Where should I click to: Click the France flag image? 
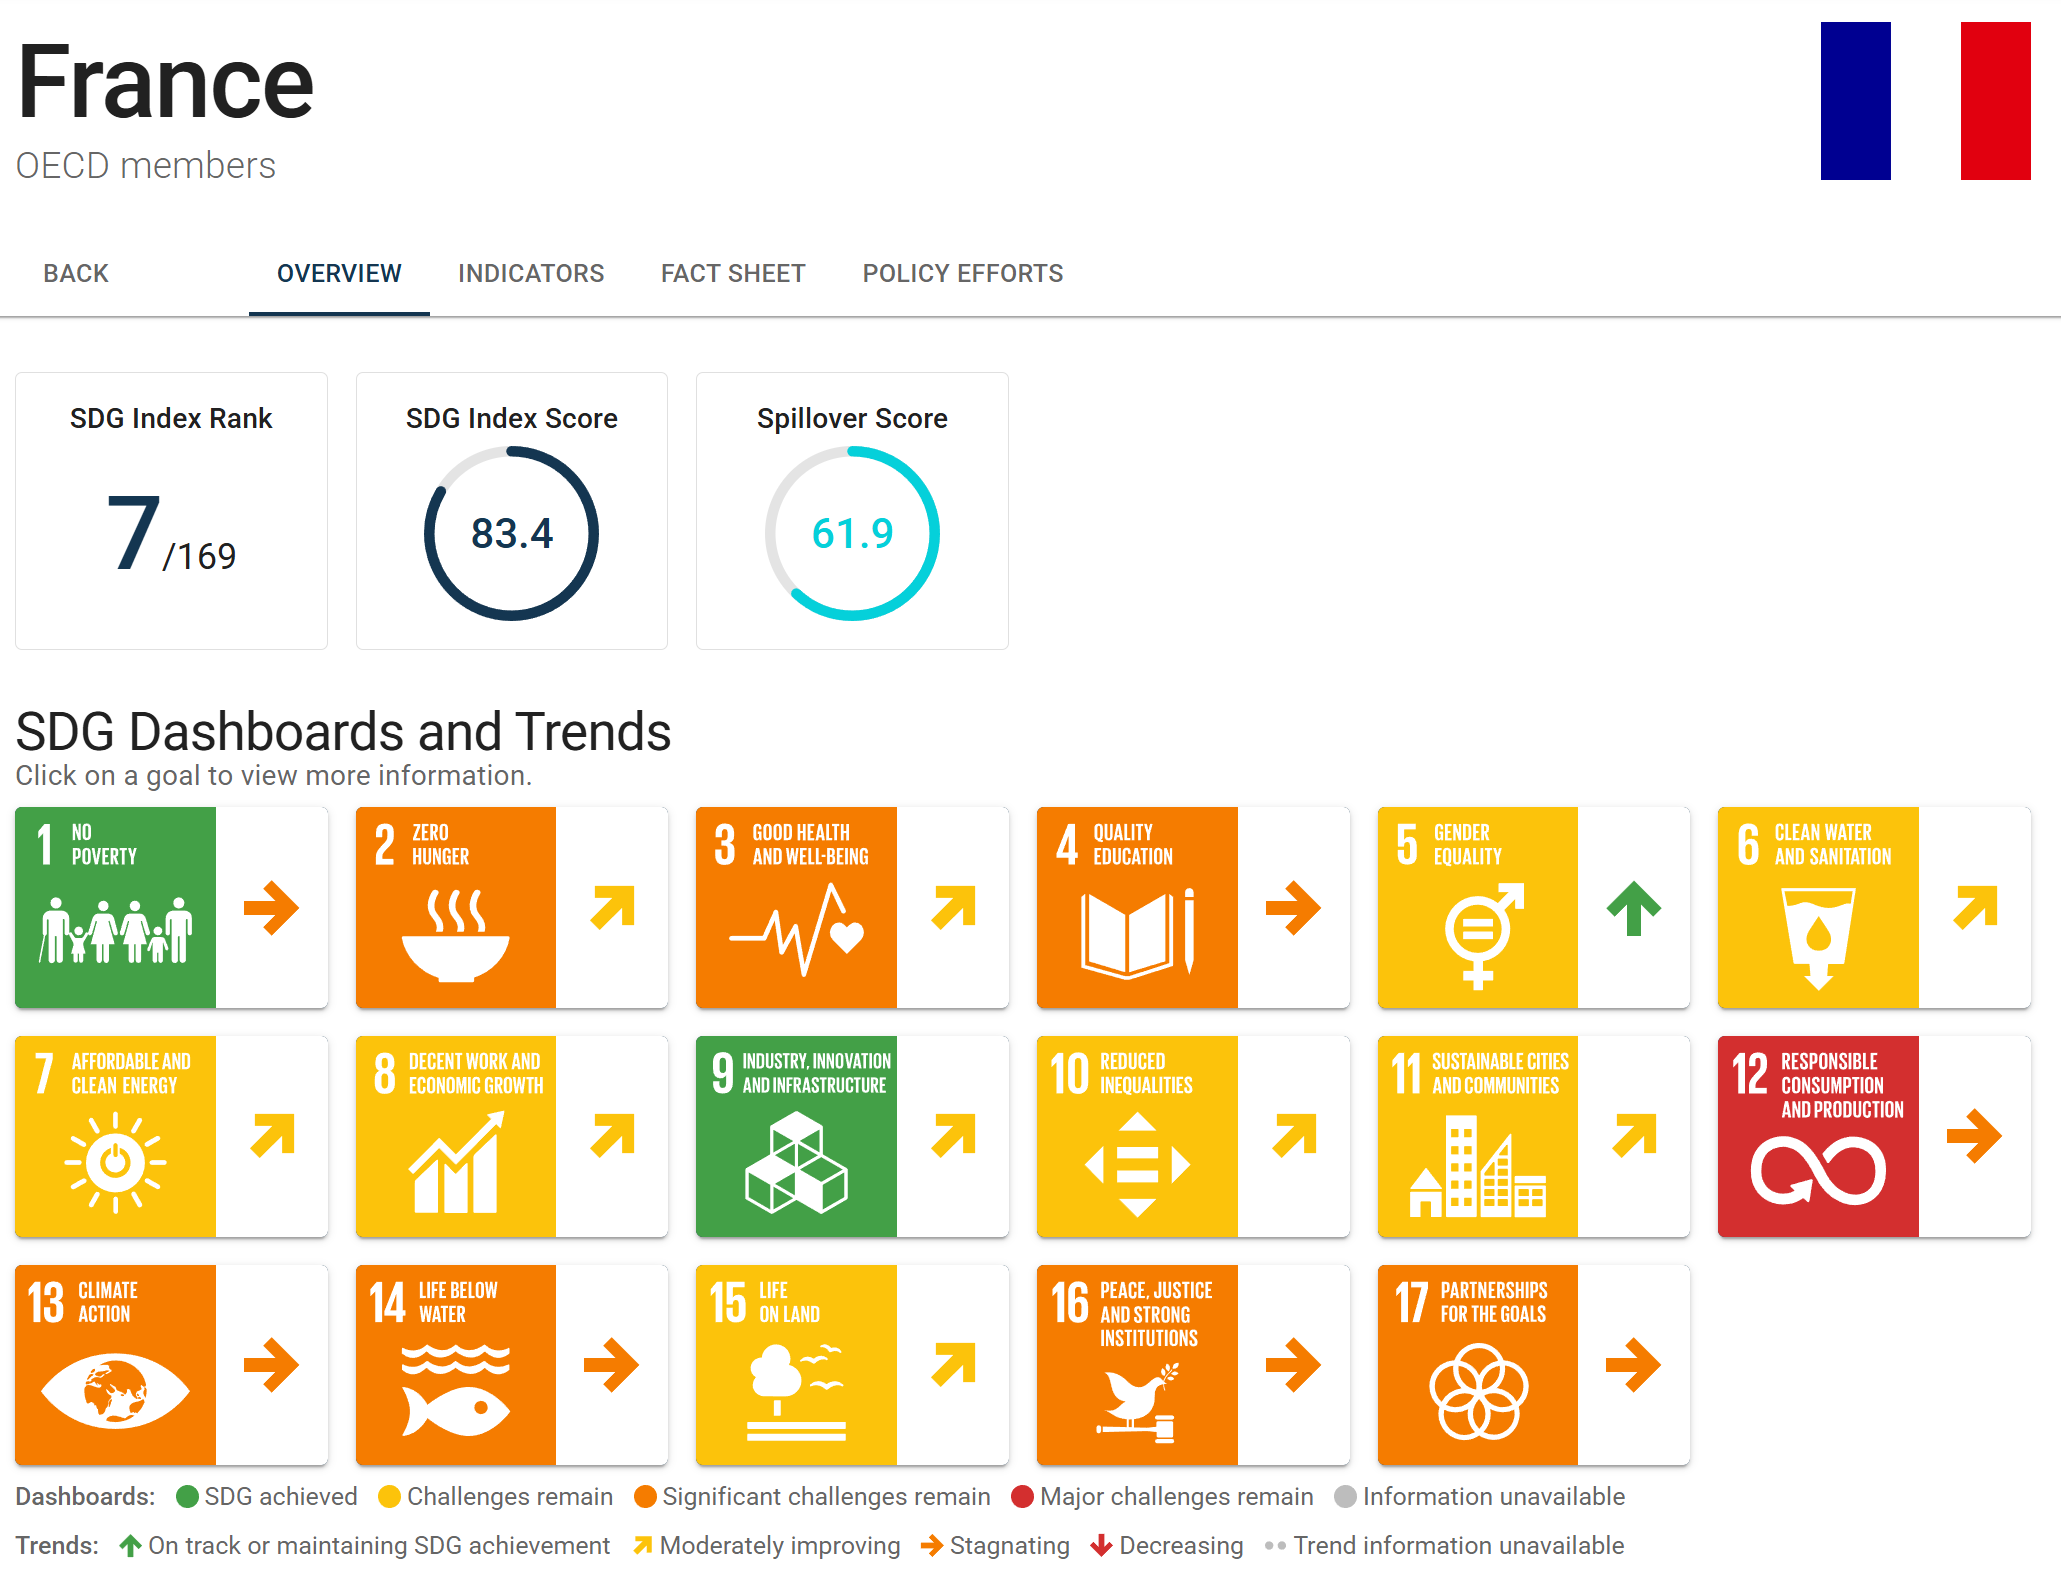pos(1926,101)
